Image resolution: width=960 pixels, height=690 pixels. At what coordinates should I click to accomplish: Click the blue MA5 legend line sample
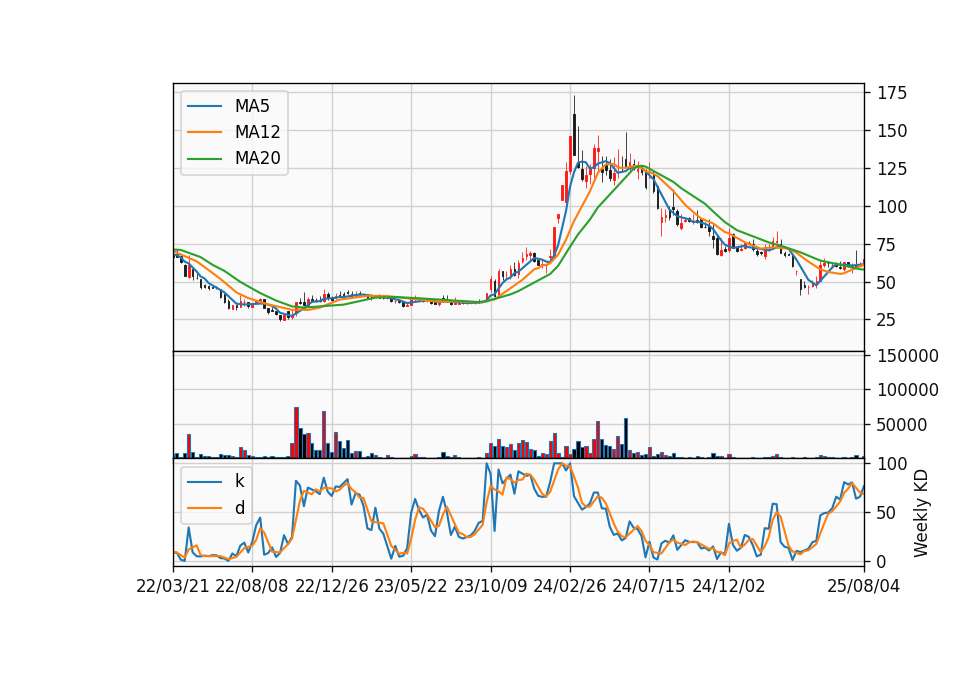pyautogui.click(x=204, y=106)
